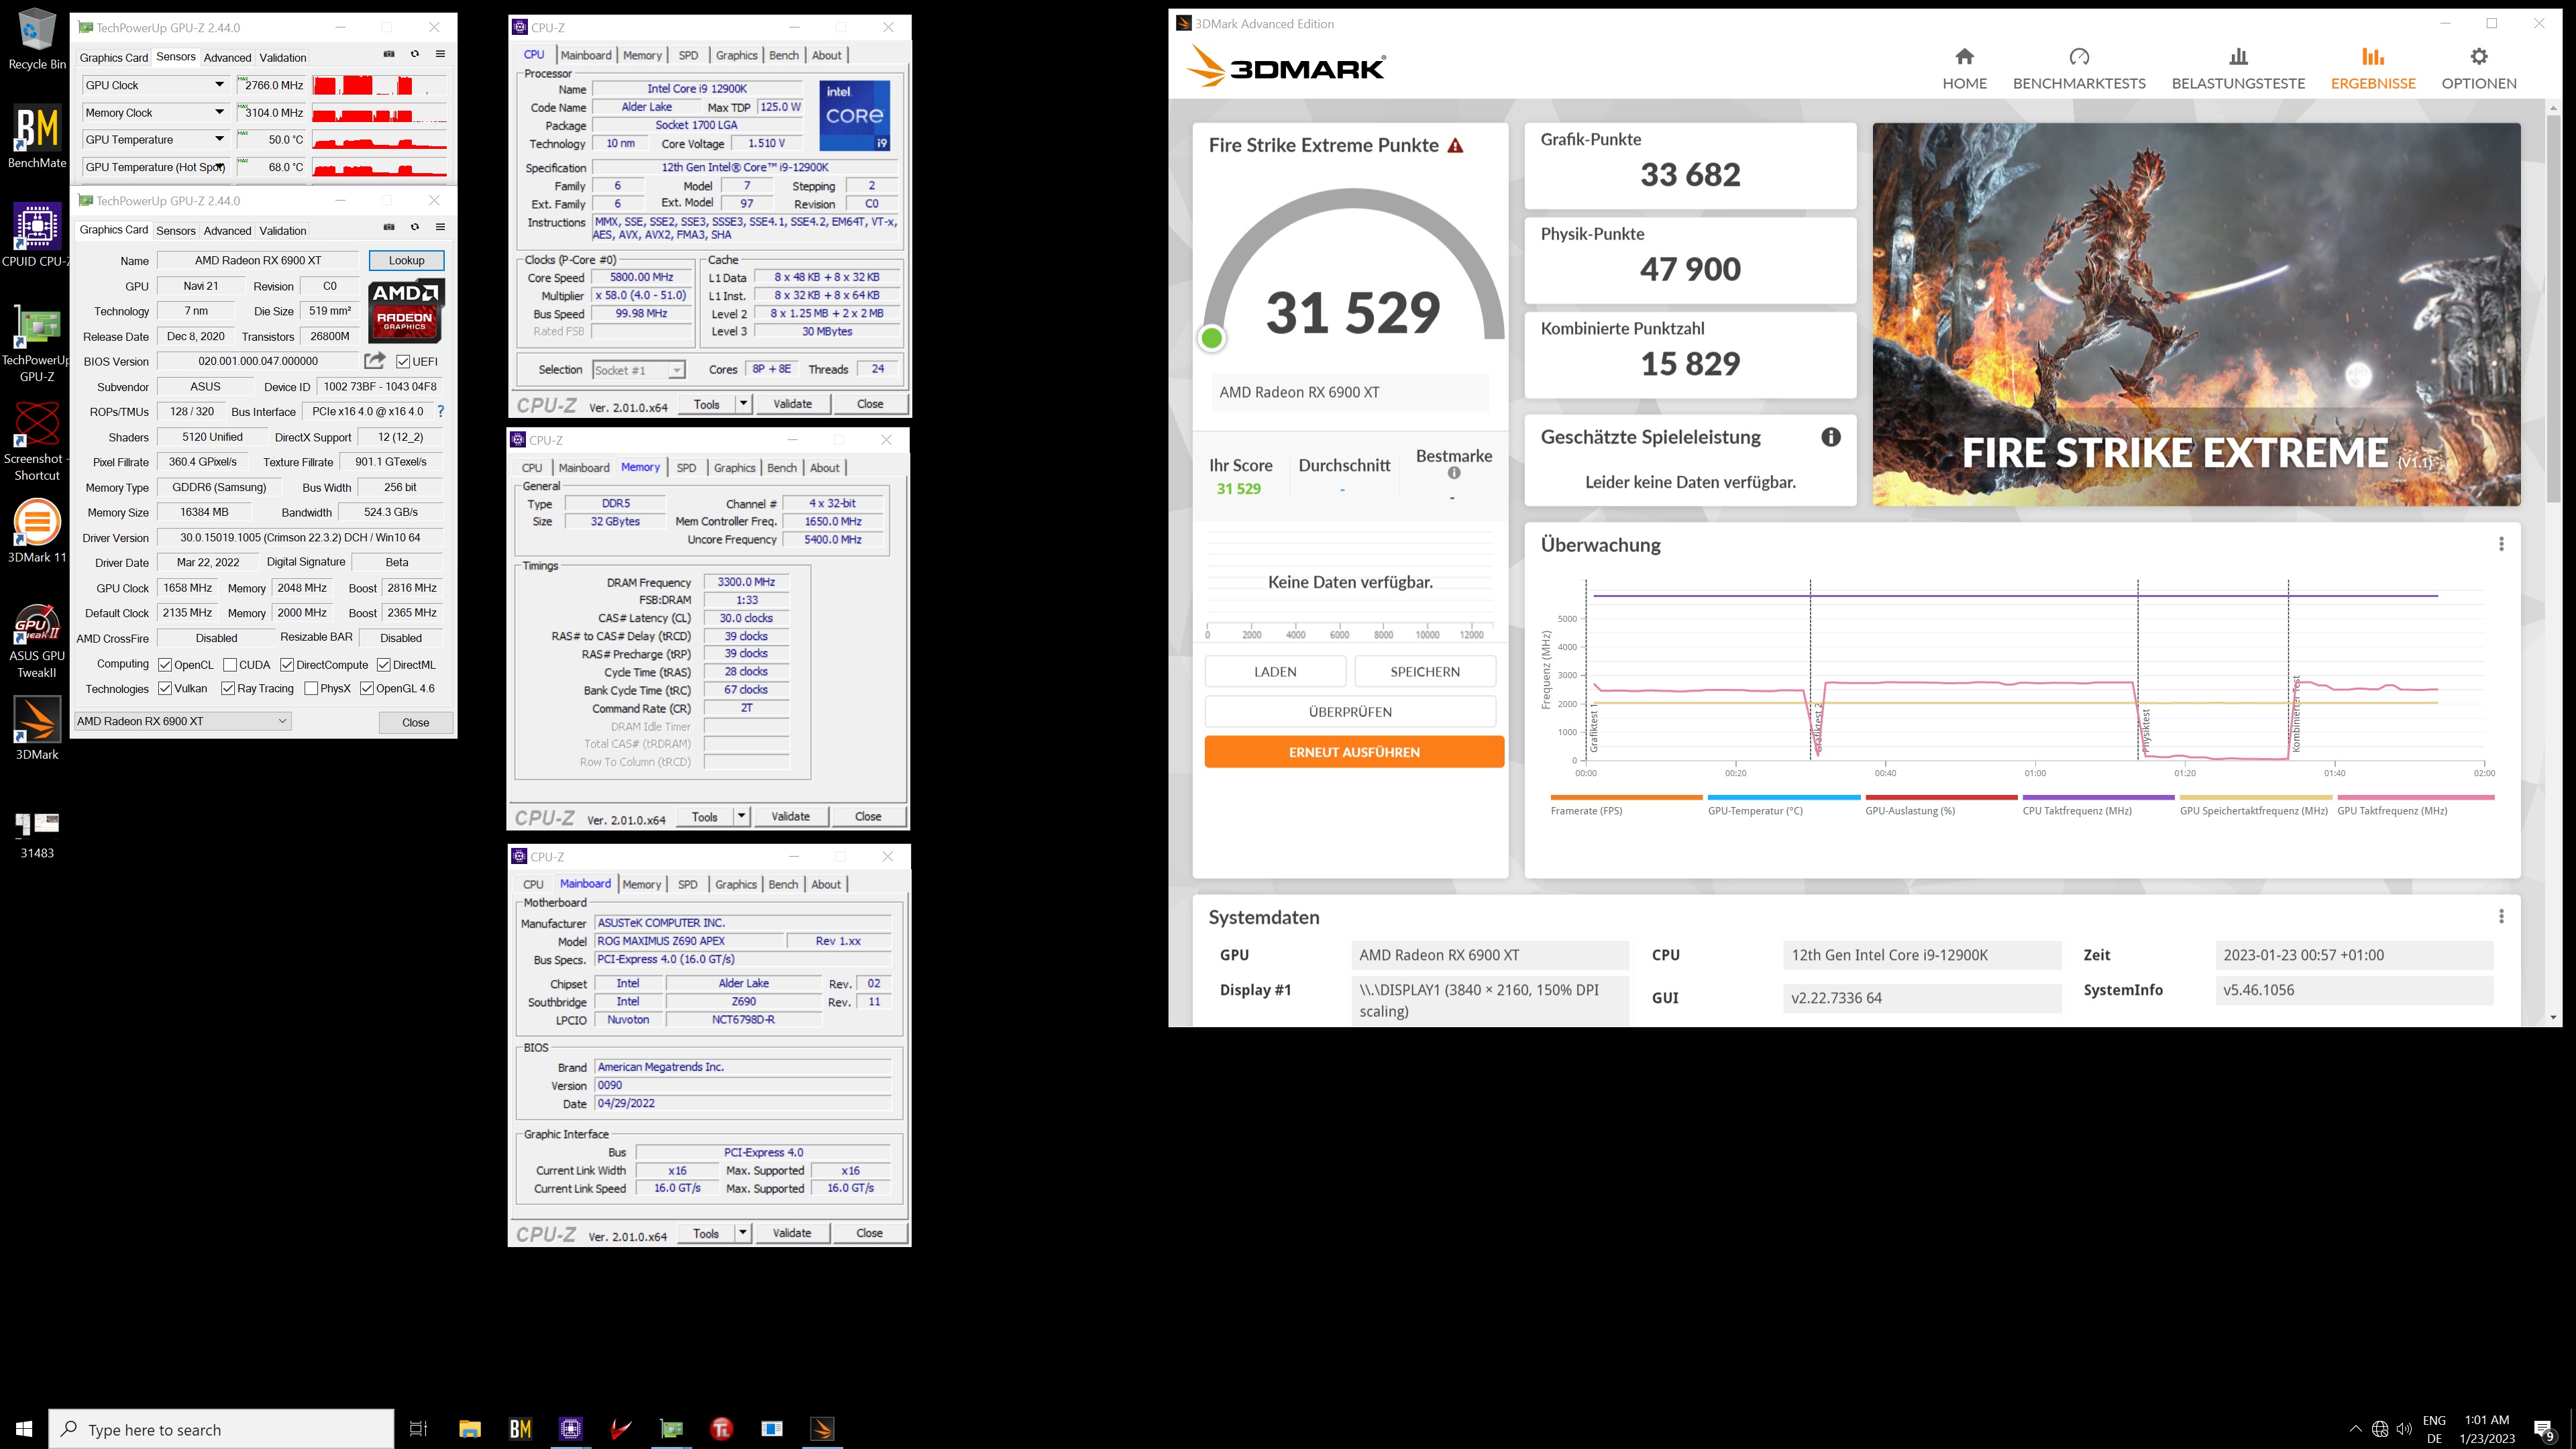
Task: Toggle Ray Tracing checkbox
Action: pos(228,689)
